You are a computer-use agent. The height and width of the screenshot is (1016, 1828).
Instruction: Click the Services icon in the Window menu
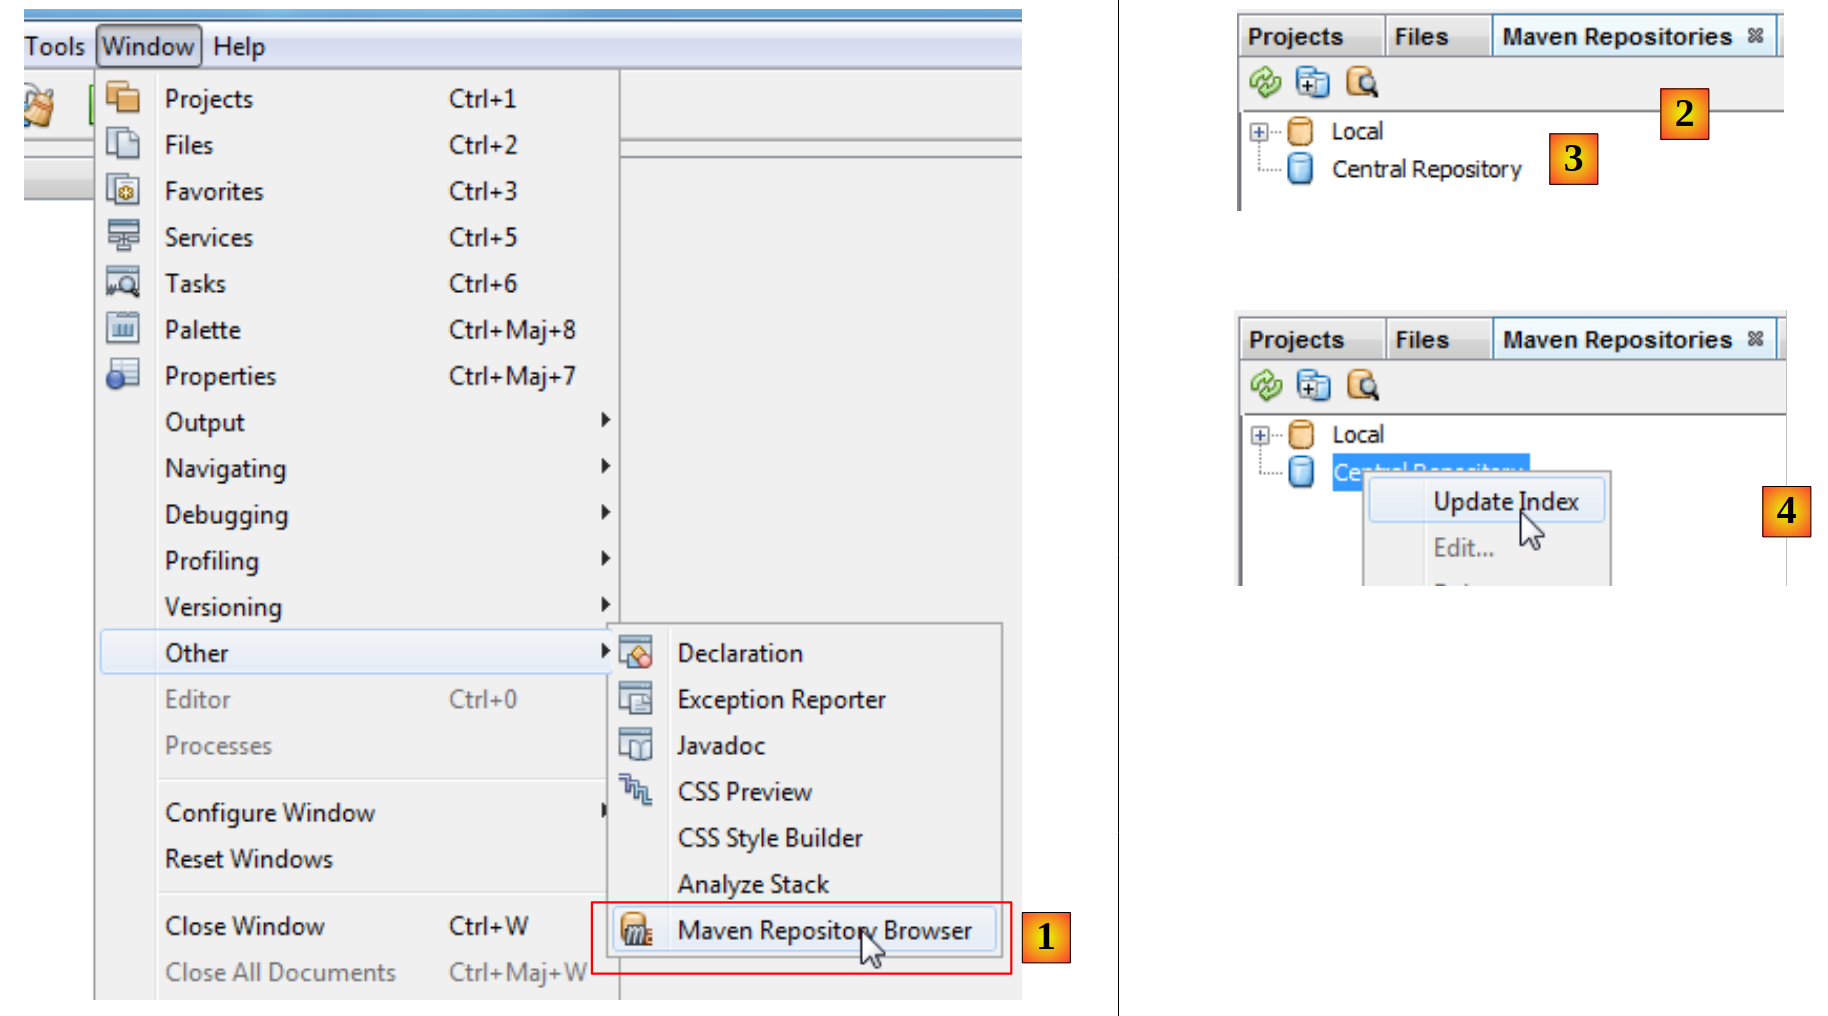[123, 236]
